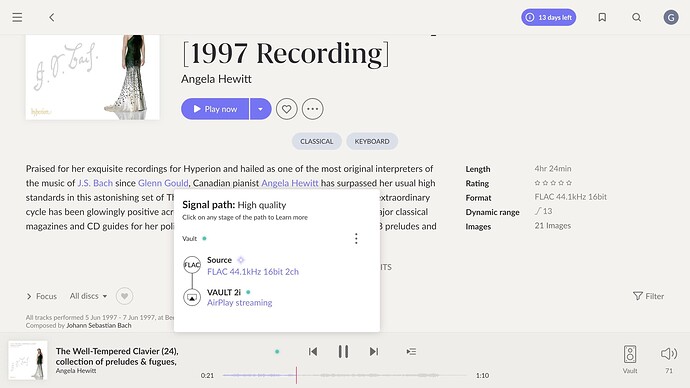This screenshot has width=690, height=388.
Task: Pause playback
Action: click(x=343, y=351)
